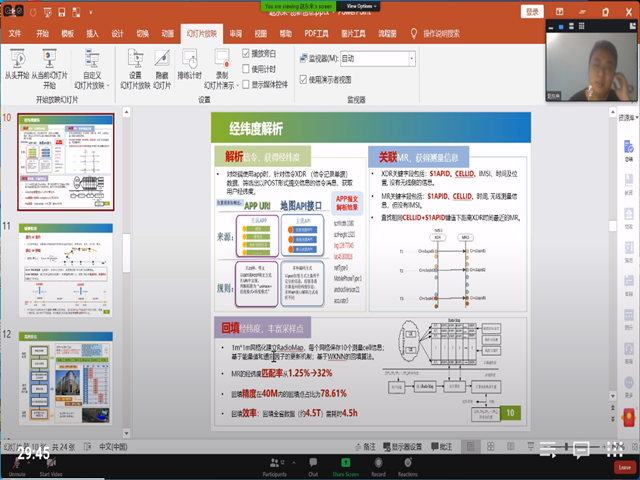Open the 插入 ribbon tab
Screen dimensions: 640x480
[92, 33]
